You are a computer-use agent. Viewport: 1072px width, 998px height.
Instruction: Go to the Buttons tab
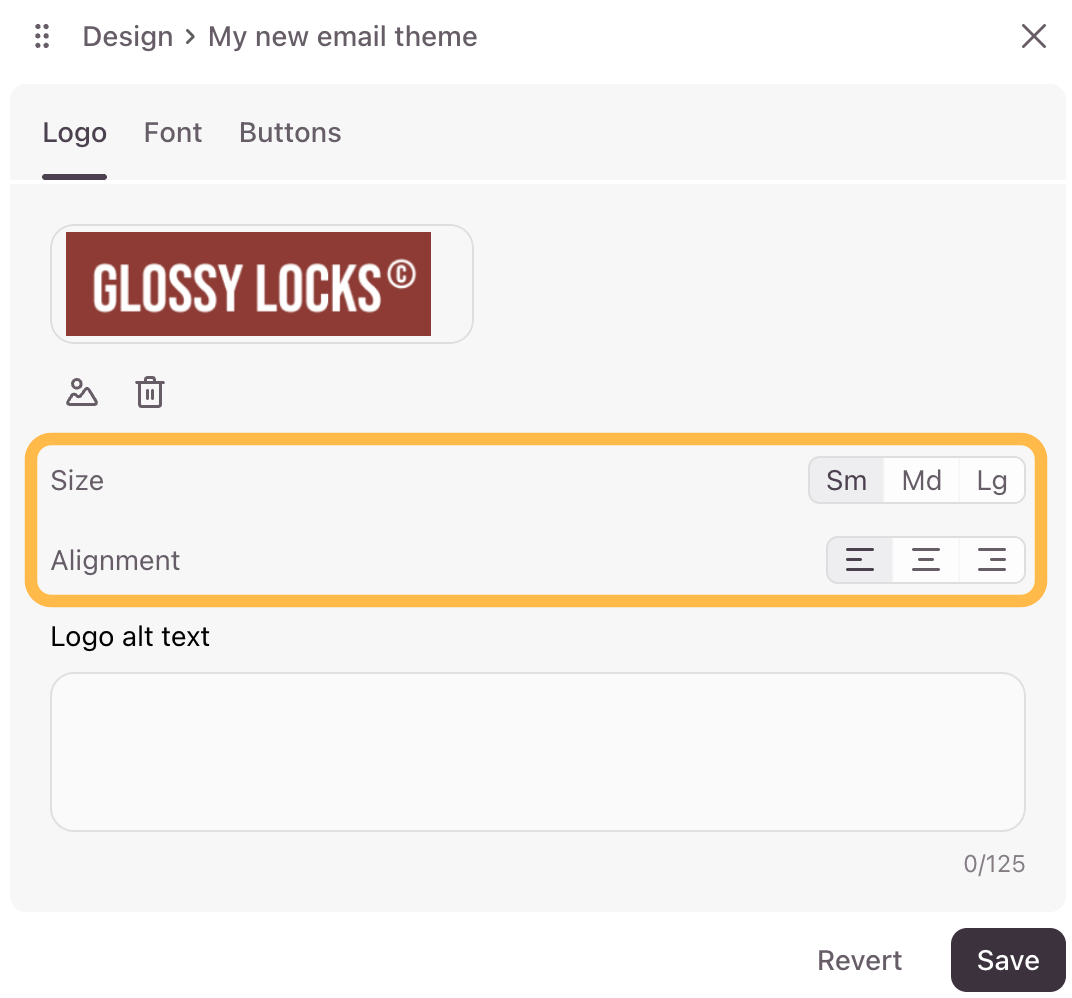pyautogui.click(x=290, y=133)
